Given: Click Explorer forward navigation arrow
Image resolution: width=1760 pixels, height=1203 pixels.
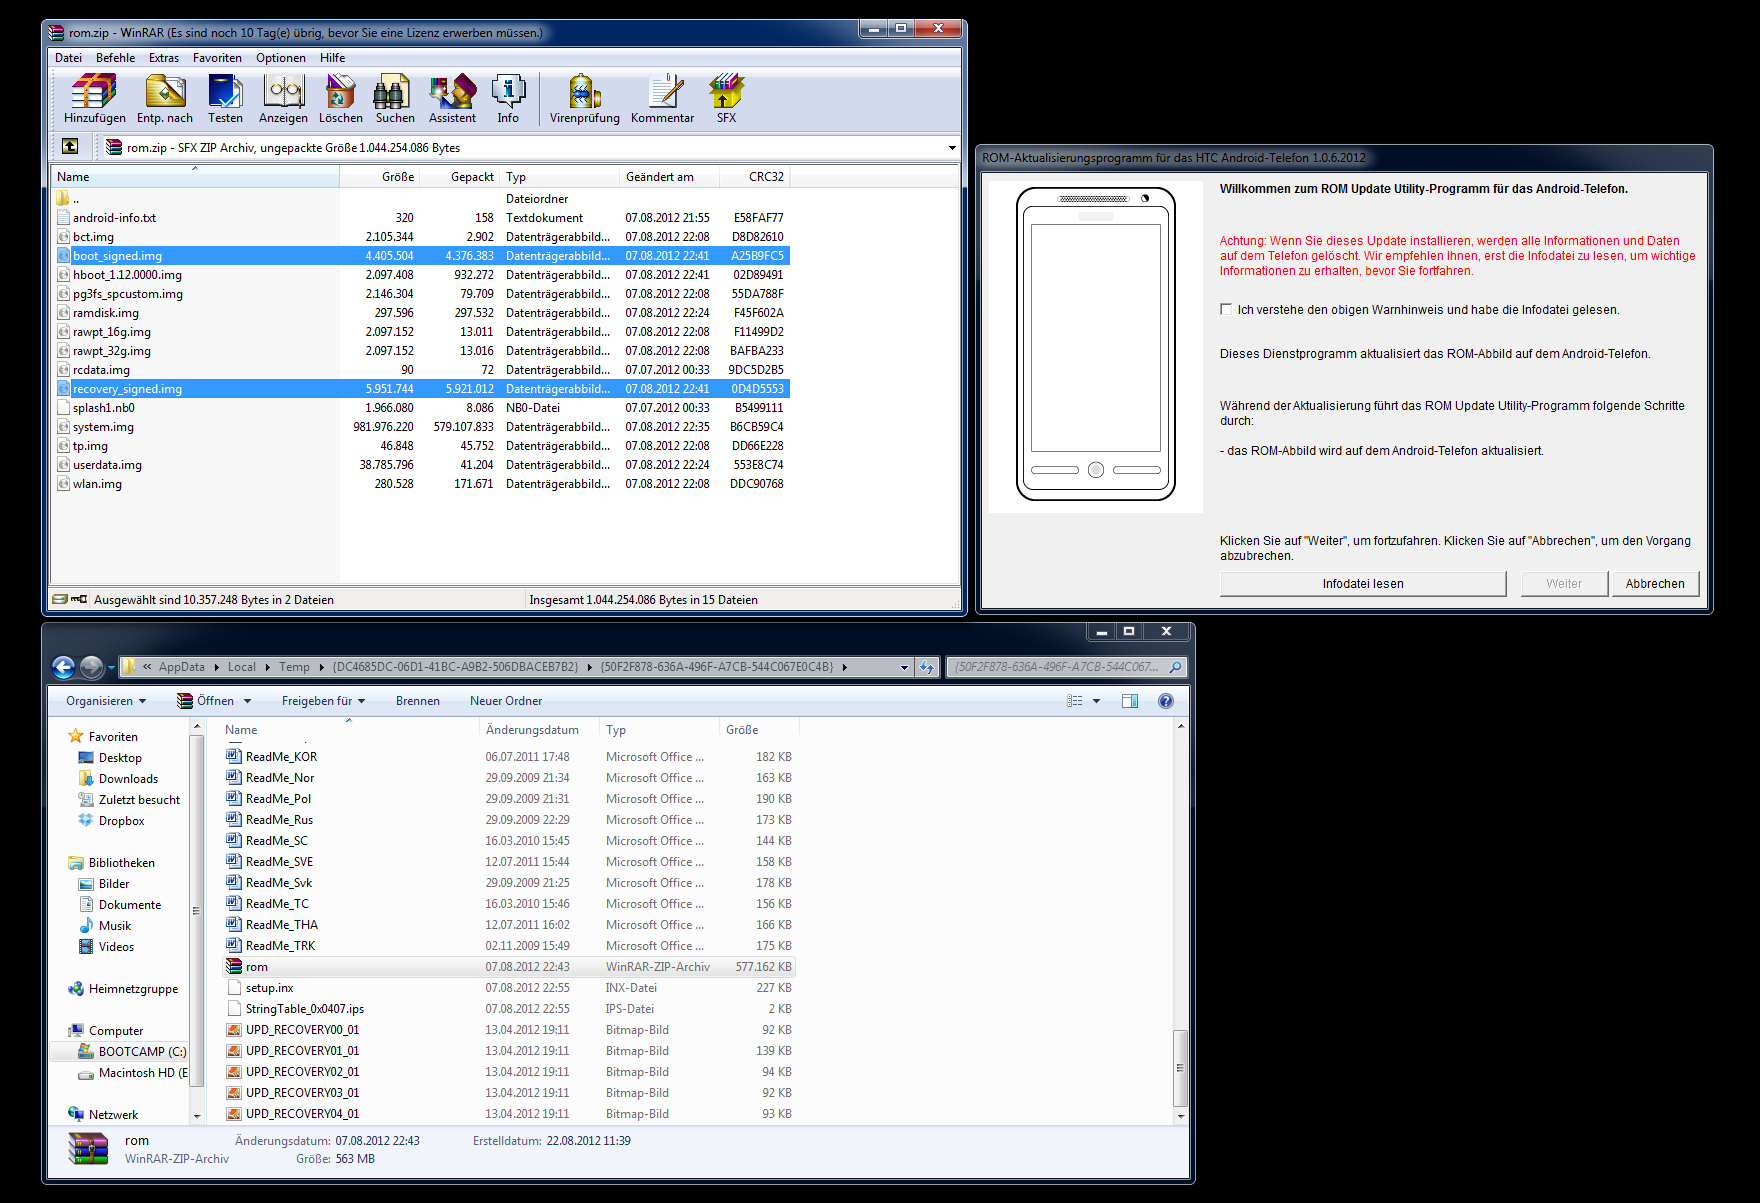Looking at the screenshot, I should point(91,667).
